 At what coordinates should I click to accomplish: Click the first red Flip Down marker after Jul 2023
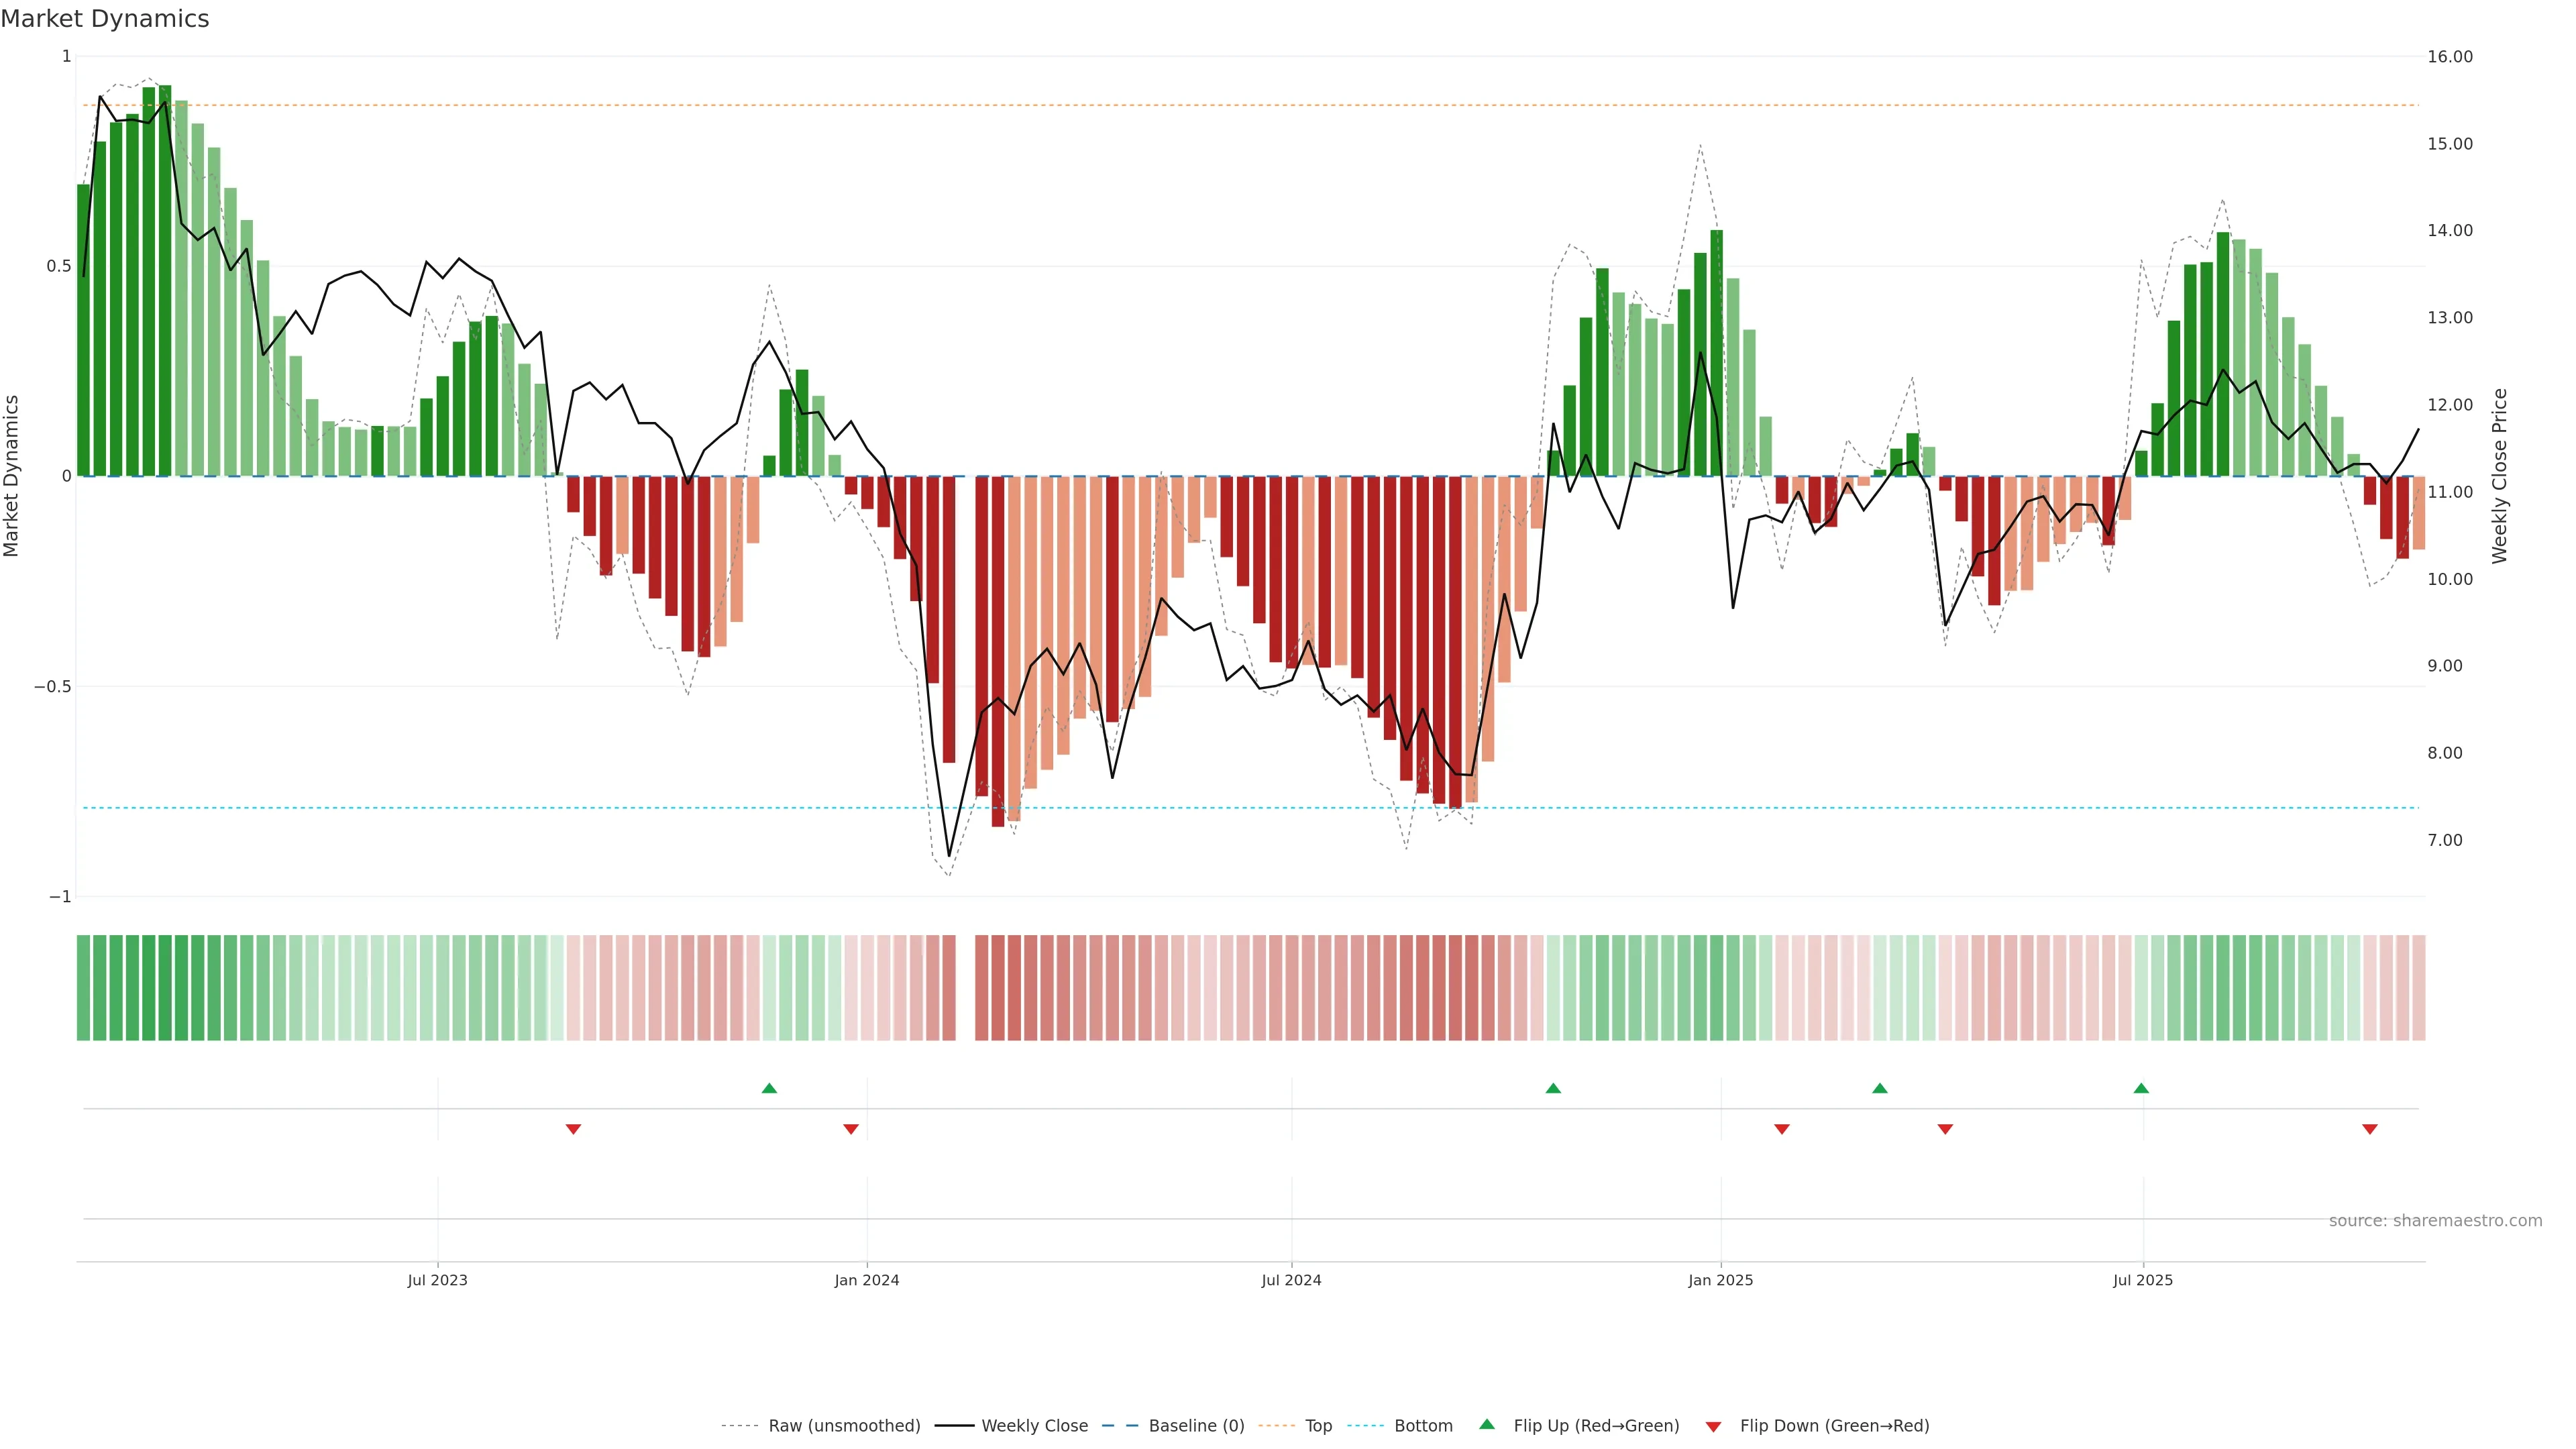tap(573, 1129)
